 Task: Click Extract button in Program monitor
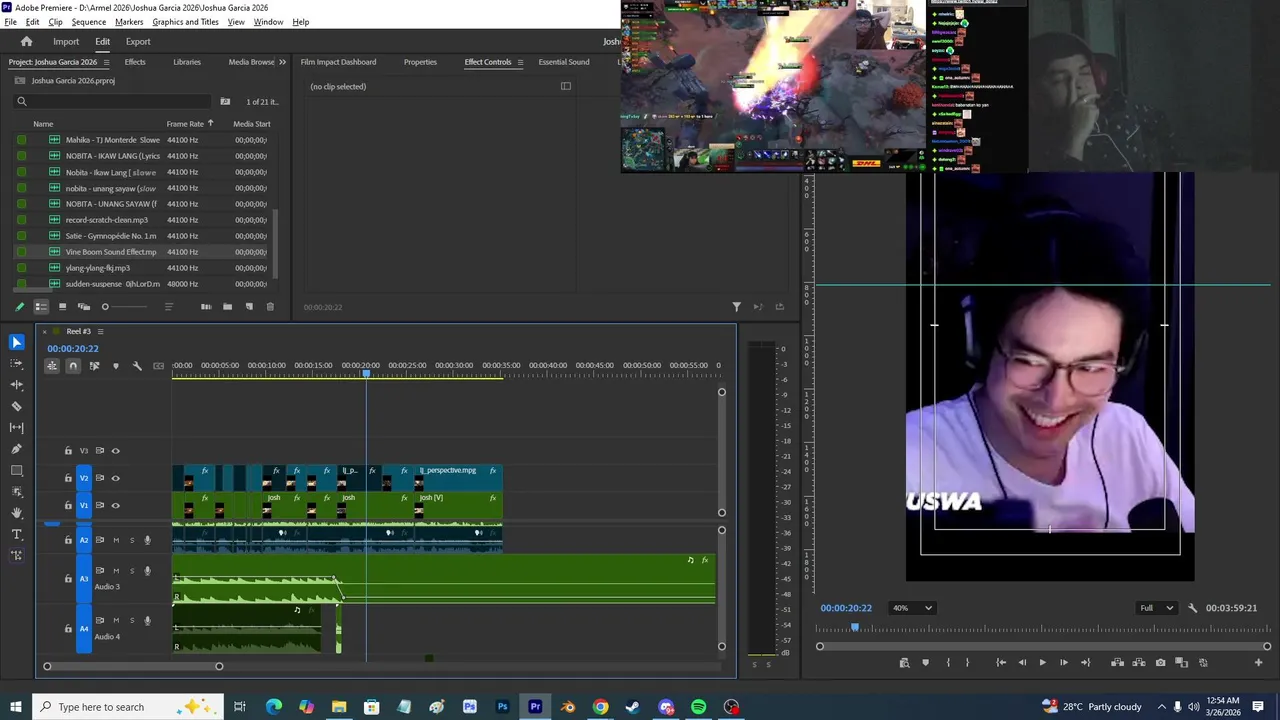tap(1138, 662)
